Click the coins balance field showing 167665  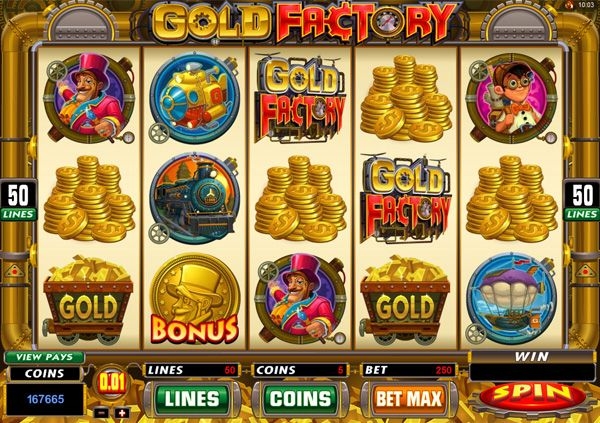(45, 400)
